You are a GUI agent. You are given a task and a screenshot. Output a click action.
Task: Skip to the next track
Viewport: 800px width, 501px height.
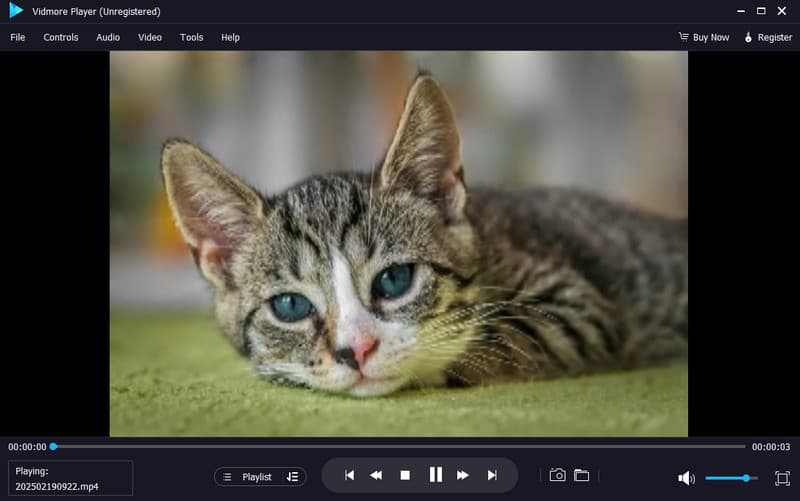coord(491,476)
